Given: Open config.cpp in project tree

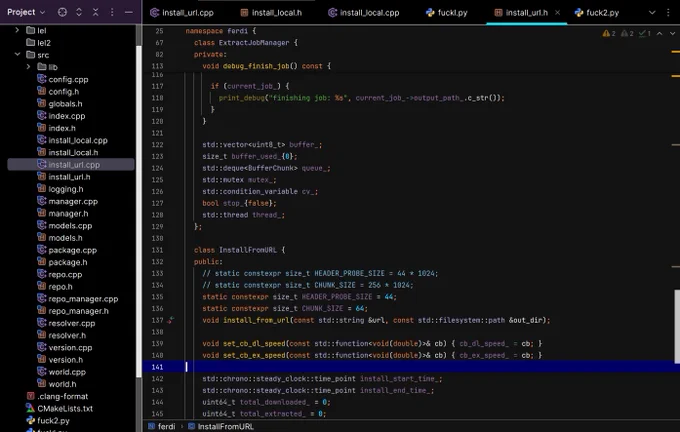Looking at the screenshot, I should (63, 79).
